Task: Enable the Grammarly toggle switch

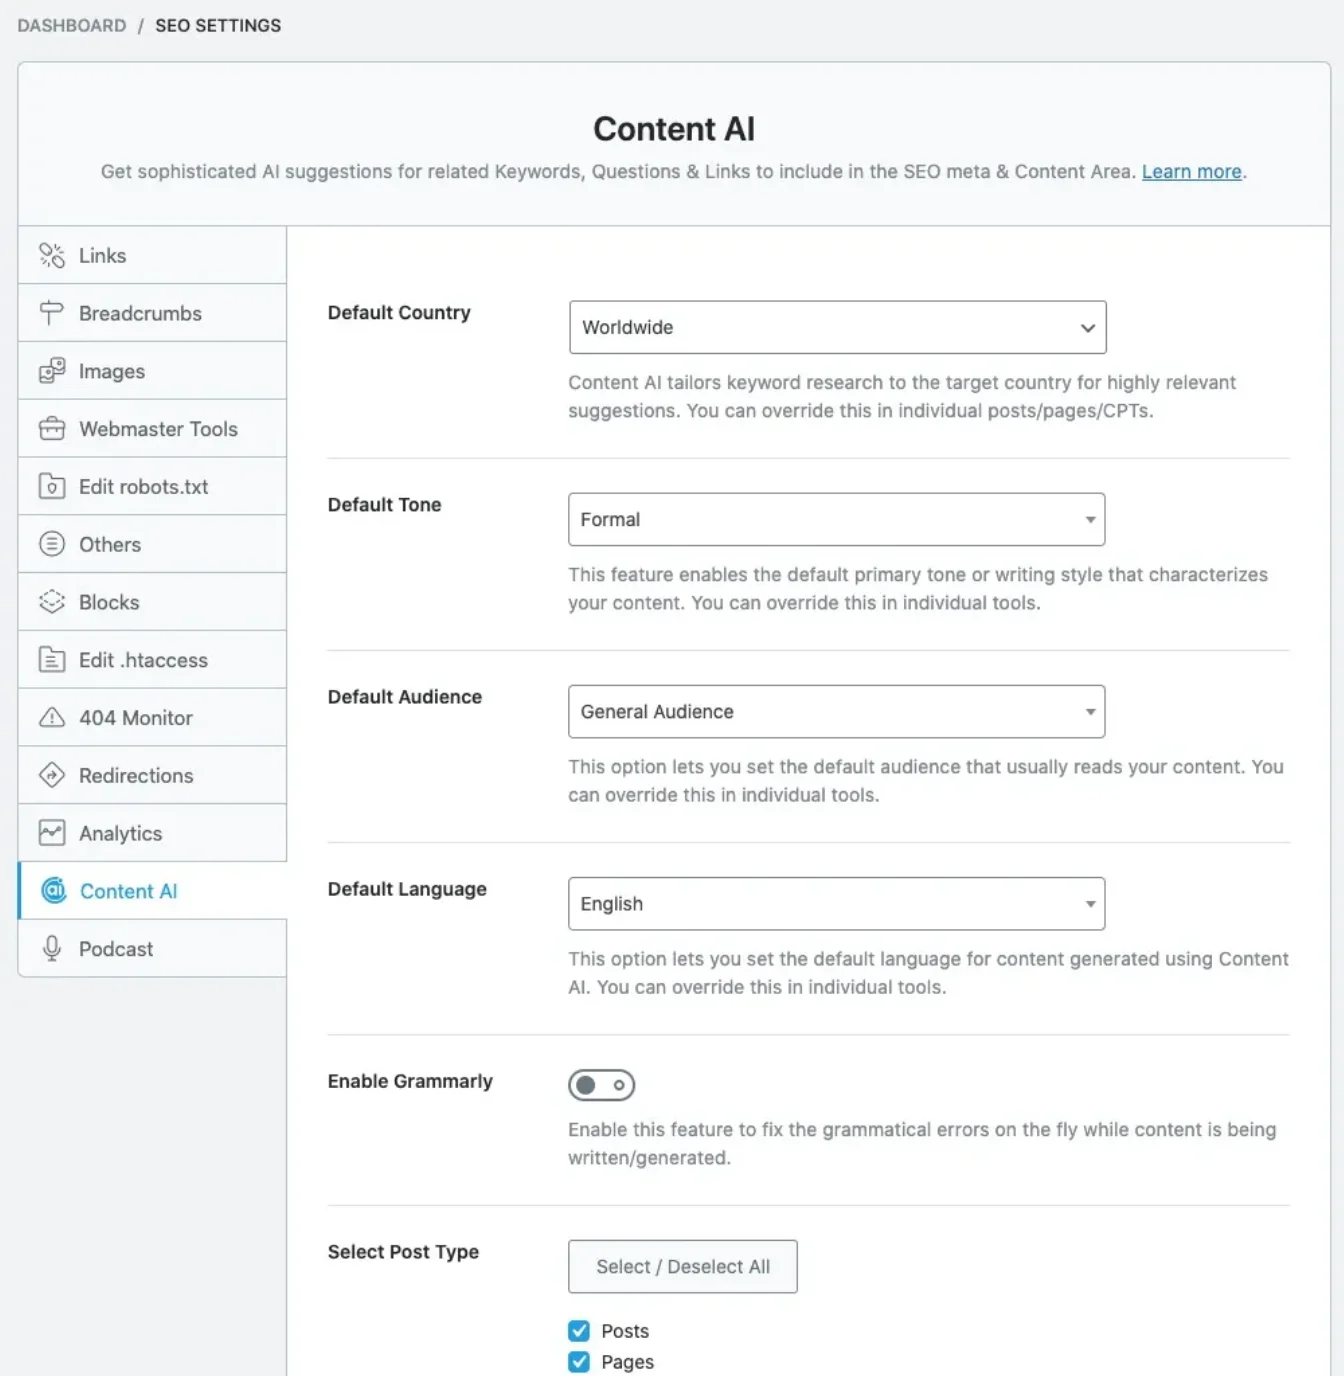Action: click(601, 1085)
